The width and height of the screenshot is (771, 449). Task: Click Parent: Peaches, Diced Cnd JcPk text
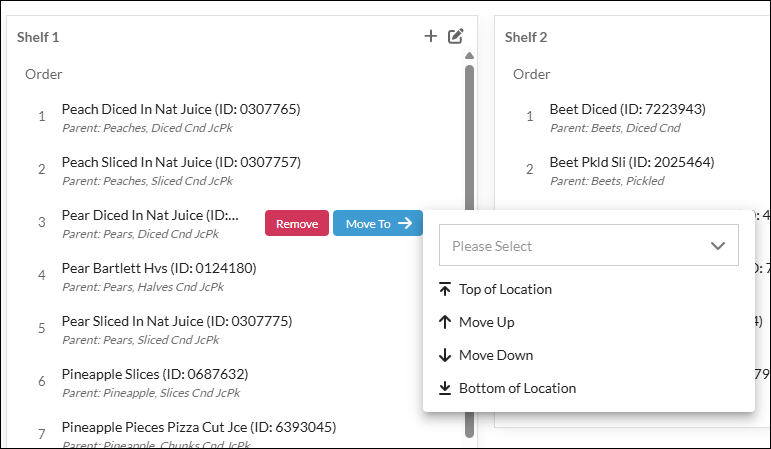click(x=147, y=128)
